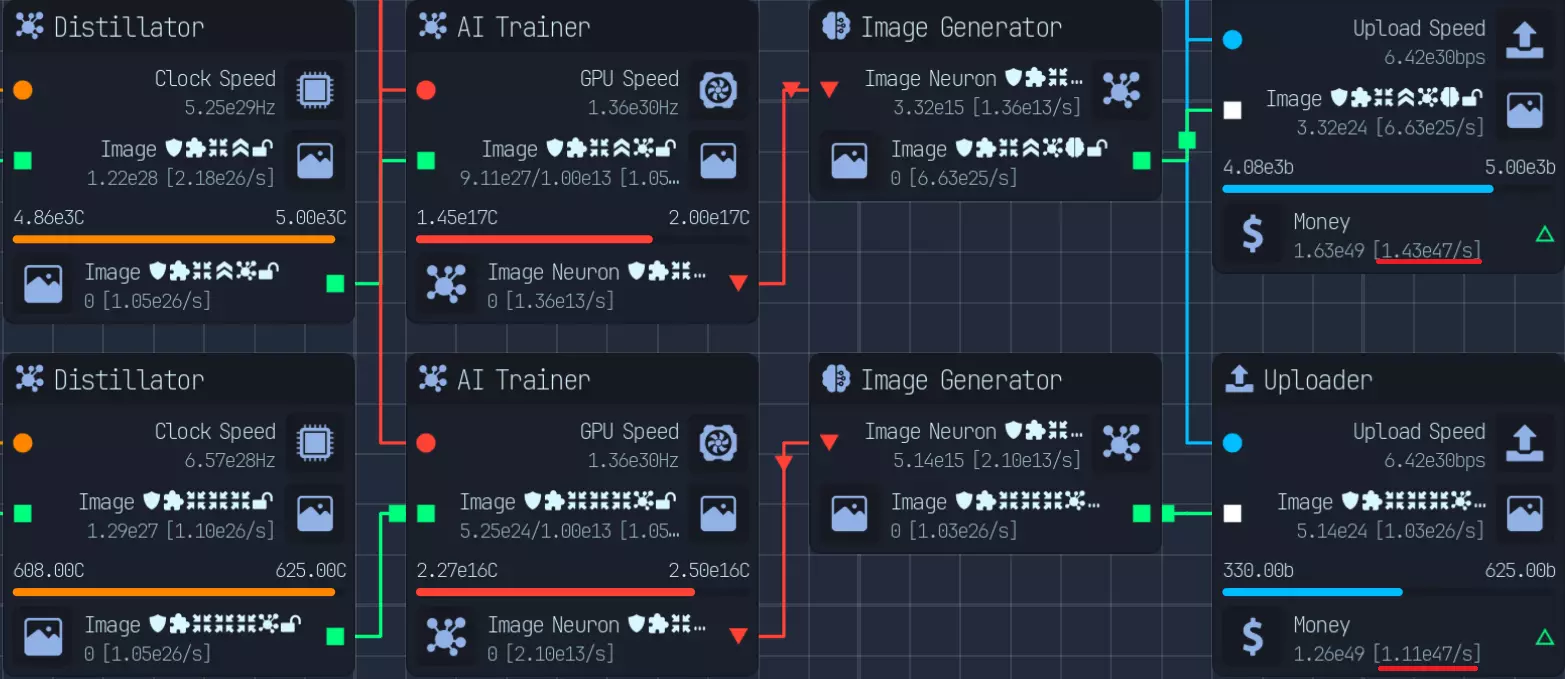Select the bottom Distillator node title

point(128,380)
